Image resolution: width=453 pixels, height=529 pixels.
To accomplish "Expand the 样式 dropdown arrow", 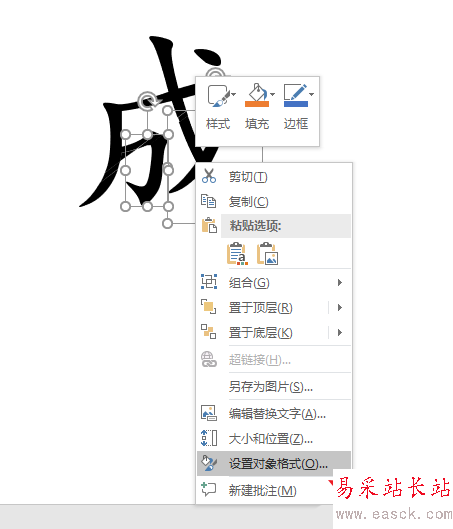I will pos(234,94).
